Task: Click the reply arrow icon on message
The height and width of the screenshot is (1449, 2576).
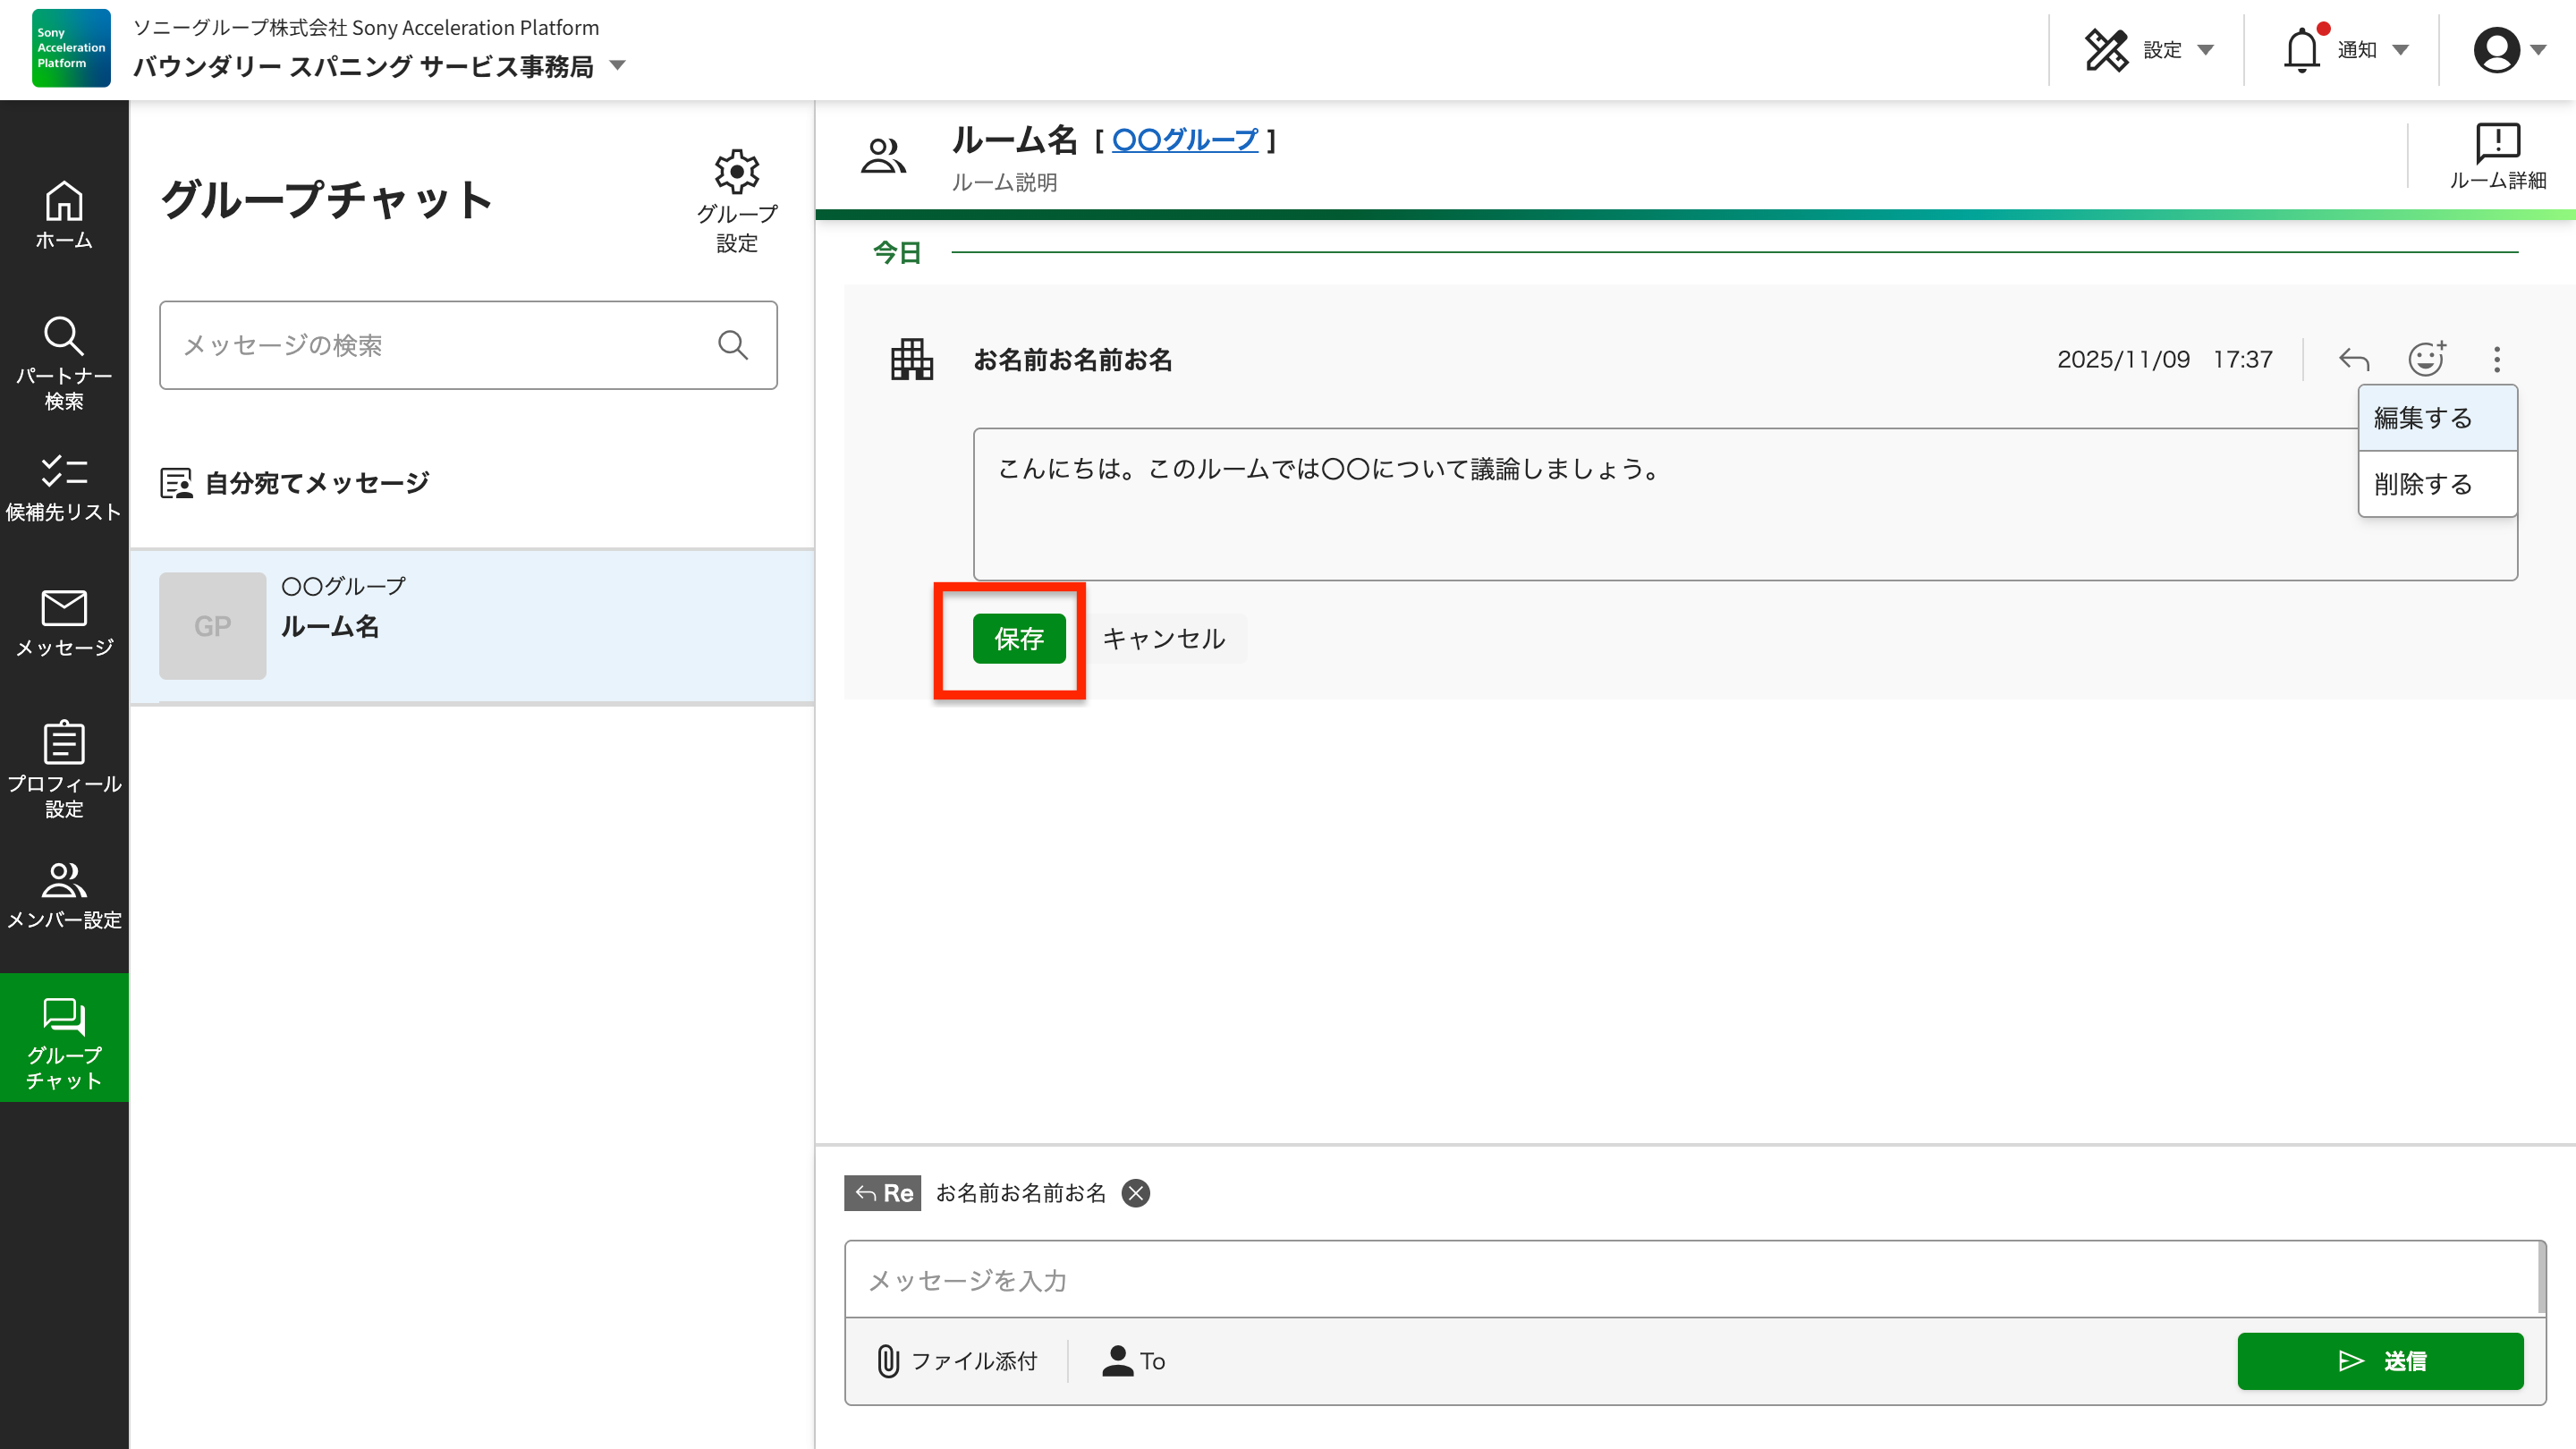Action: pyautogui.click(x=2354, y=359)
